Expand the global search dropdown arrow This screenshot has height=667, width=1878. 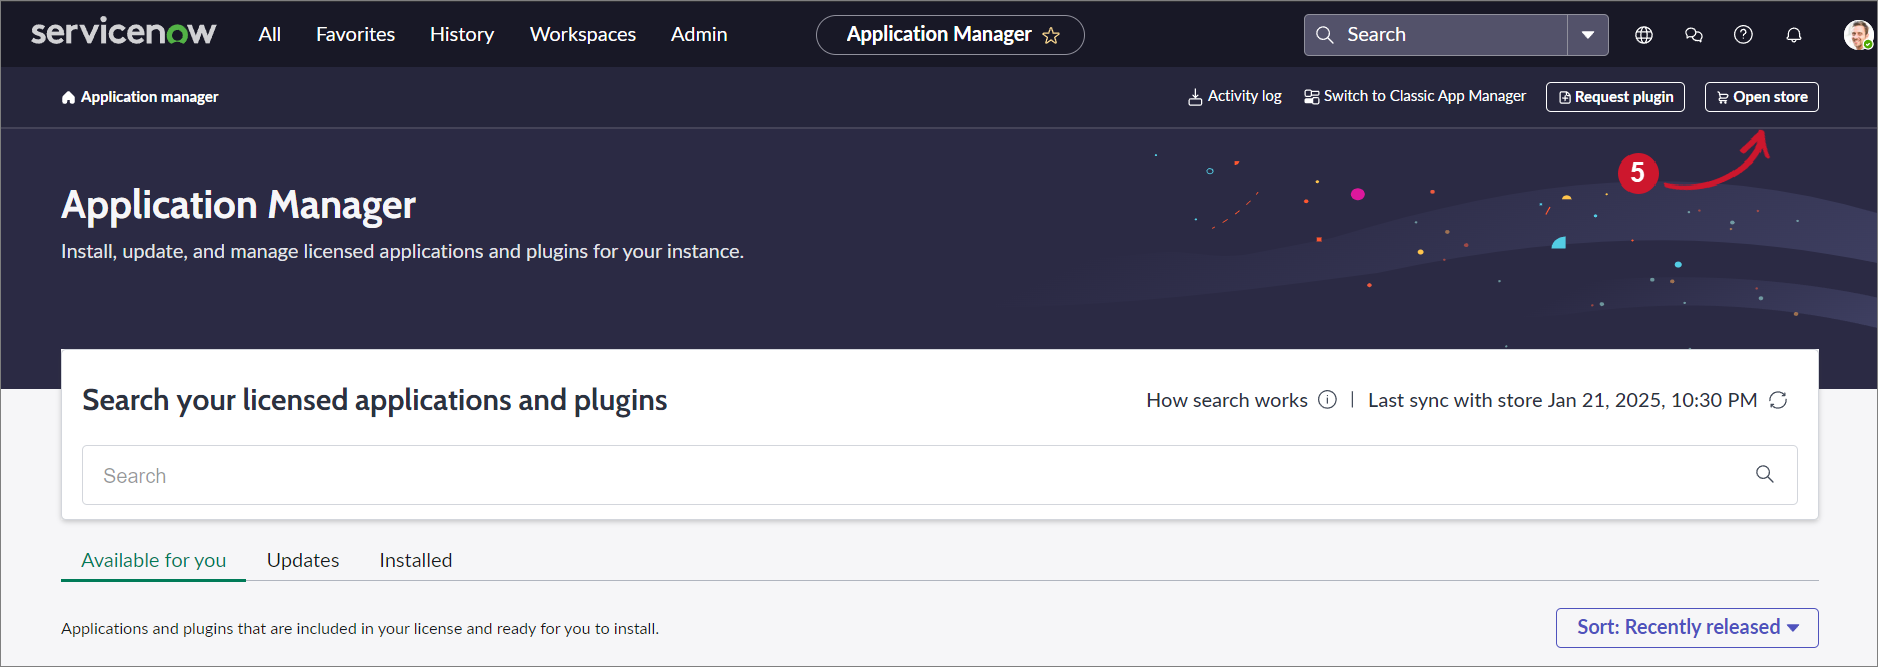[x=1588, y=35]
